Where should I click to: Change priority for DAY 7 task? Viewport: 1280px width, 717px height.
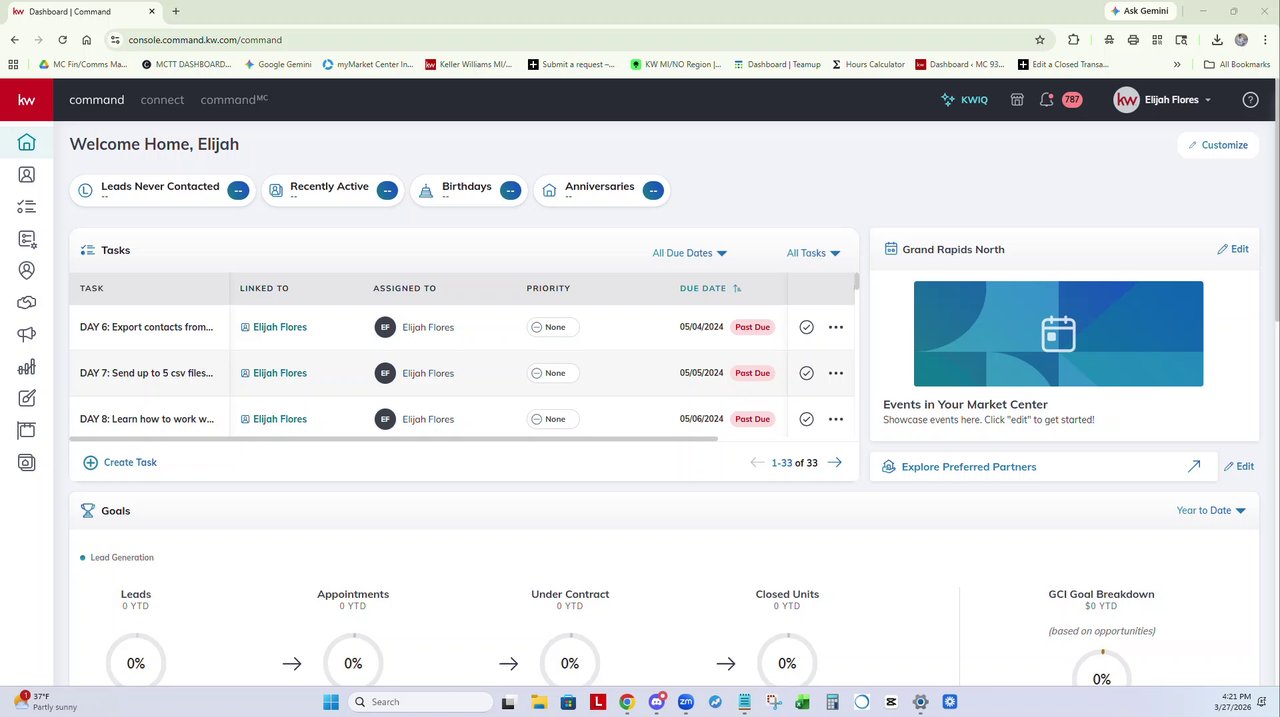(553, 373)
